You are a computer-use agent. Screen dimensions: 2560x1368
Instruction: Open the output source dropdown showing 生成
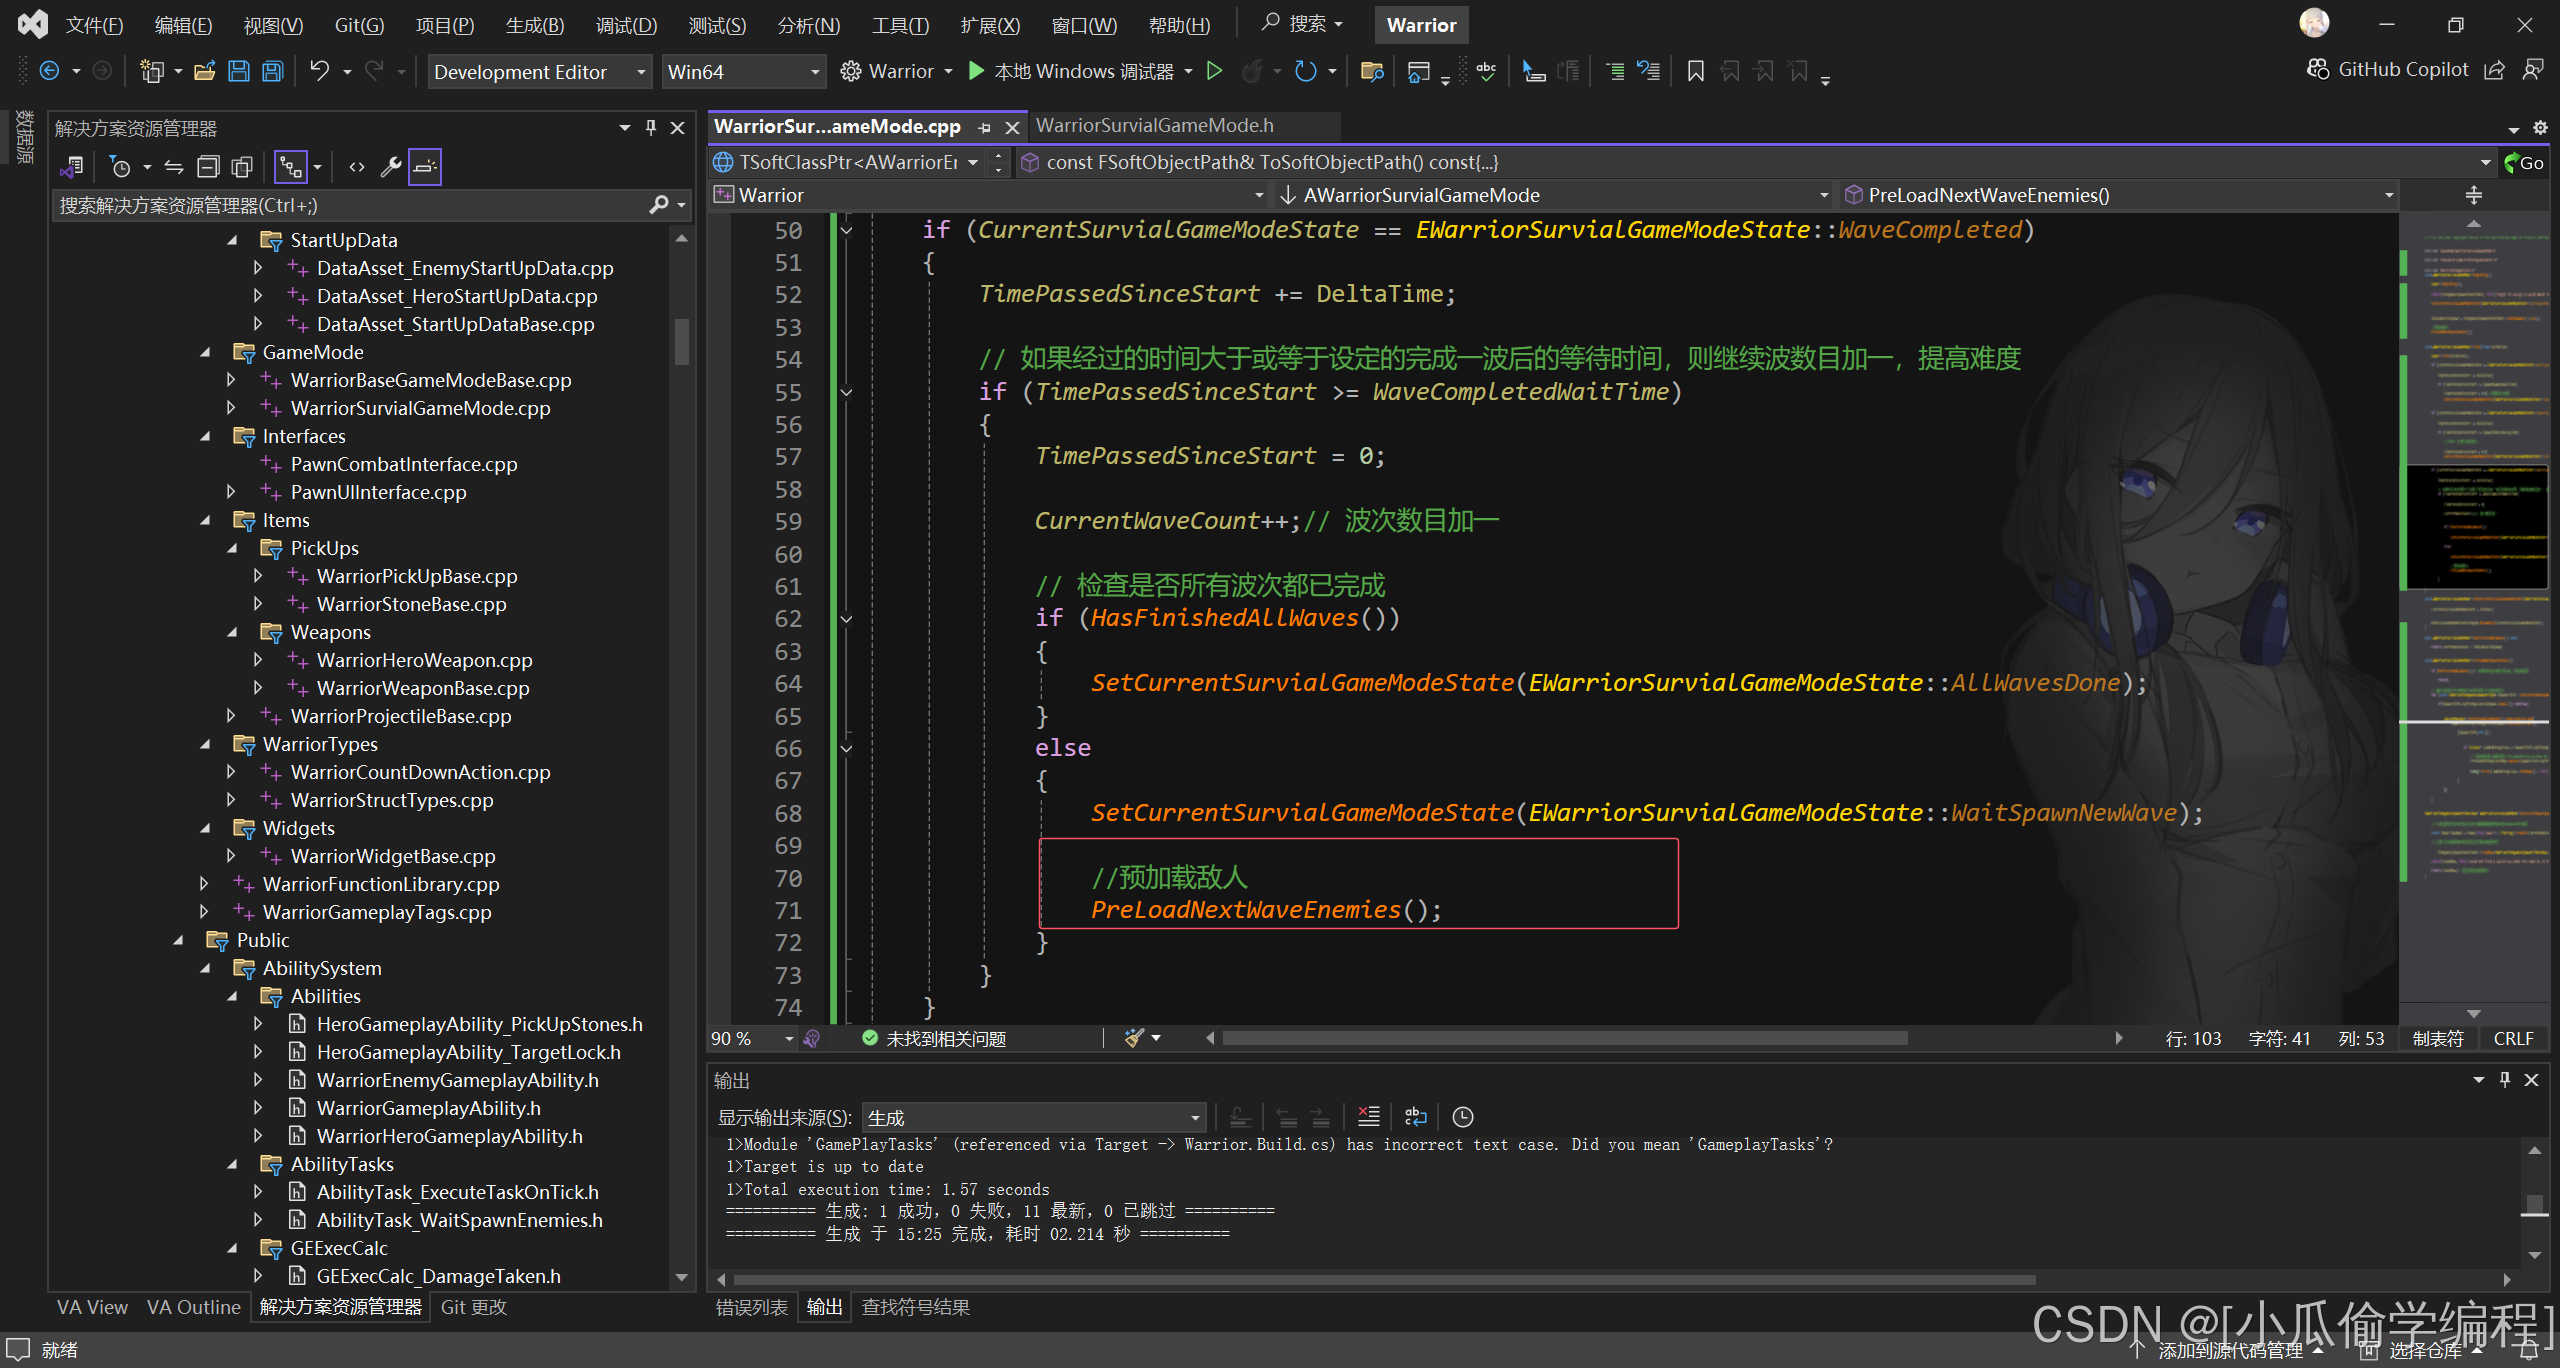coord(1033,1117)
